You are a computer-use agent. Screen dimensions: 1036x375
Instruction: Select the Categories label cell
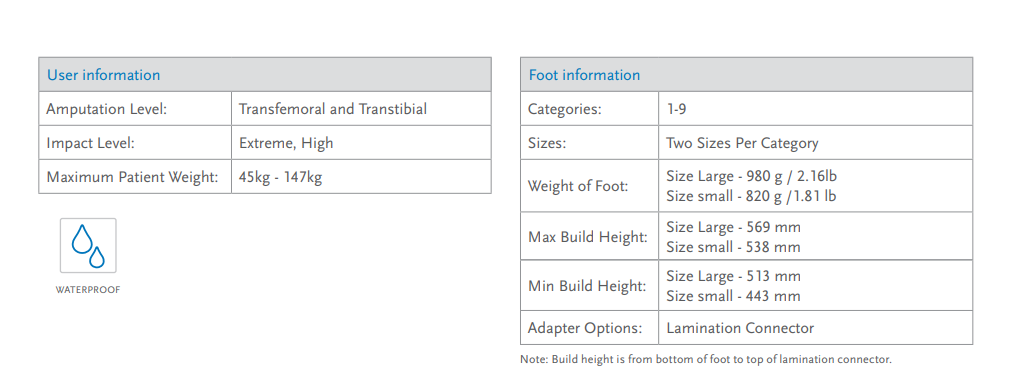coord(589,108)
